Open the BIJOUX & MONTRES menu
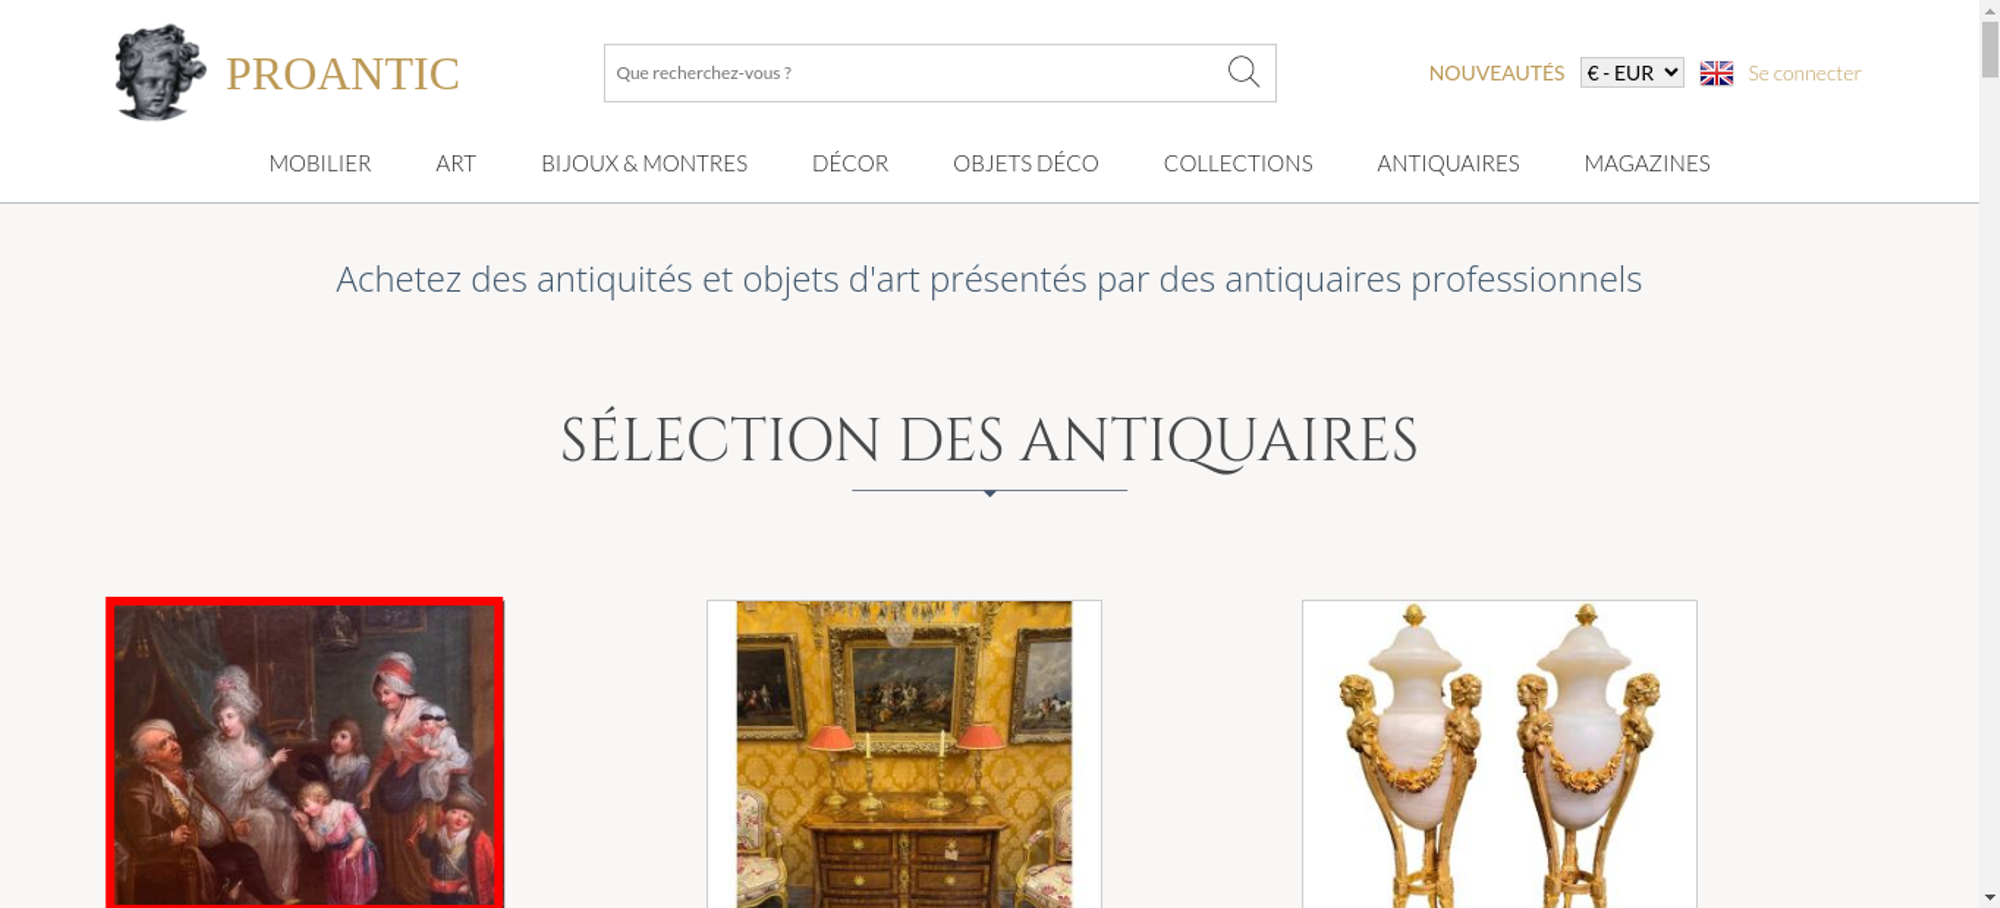2000x908 pixels. (x=644, y=163)
